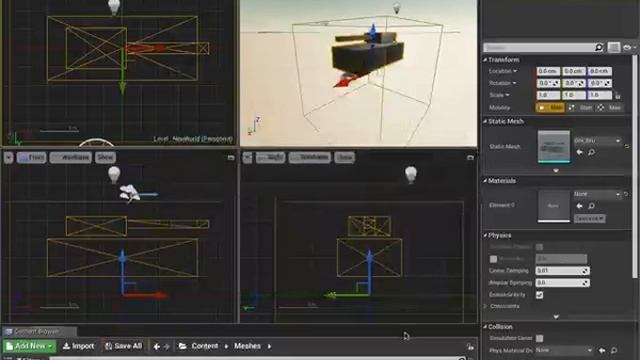
Task: Maximize the Right viewport using corner icon
Action: [470, 157]
